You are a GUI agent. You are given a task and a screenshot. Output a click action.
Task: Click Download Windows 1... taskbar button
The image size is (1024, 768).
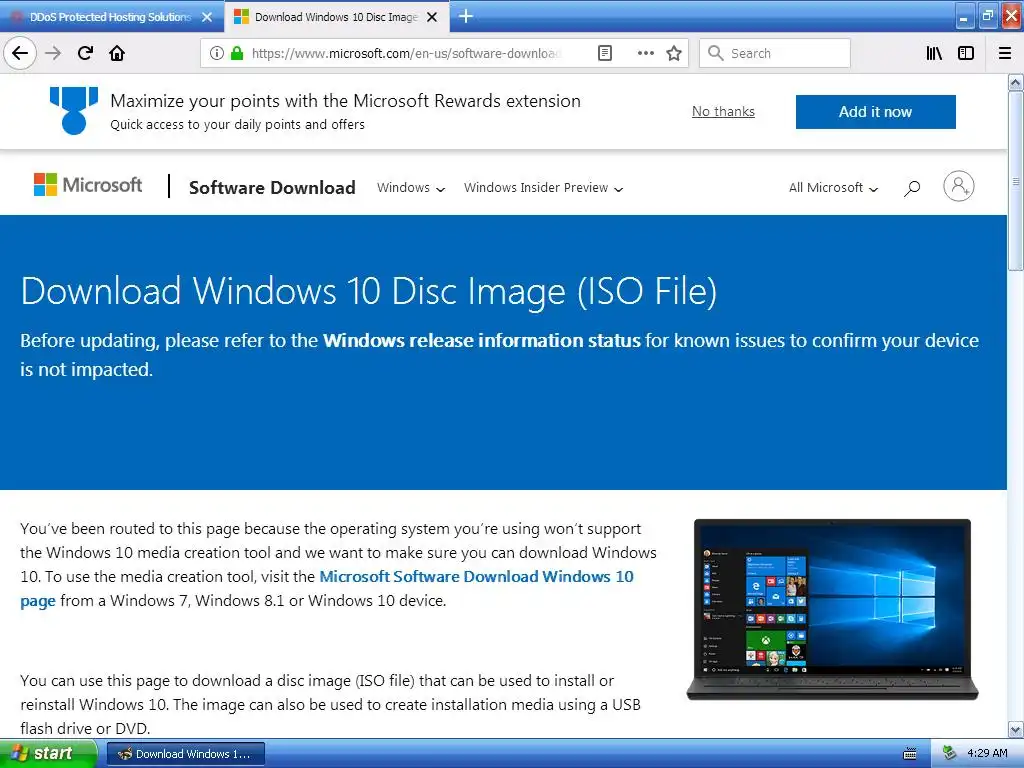point(185,754)
